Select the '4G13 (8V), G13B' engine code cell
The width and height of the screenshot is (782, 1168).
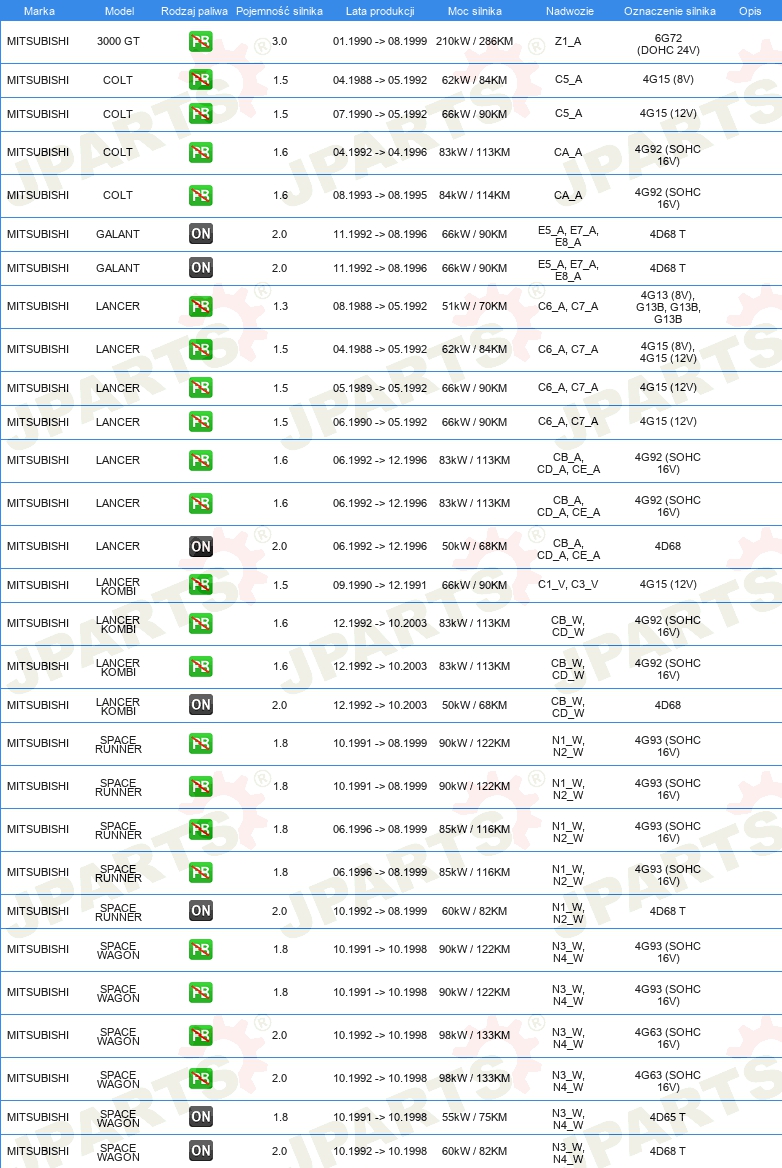click(x=668, y=307)
